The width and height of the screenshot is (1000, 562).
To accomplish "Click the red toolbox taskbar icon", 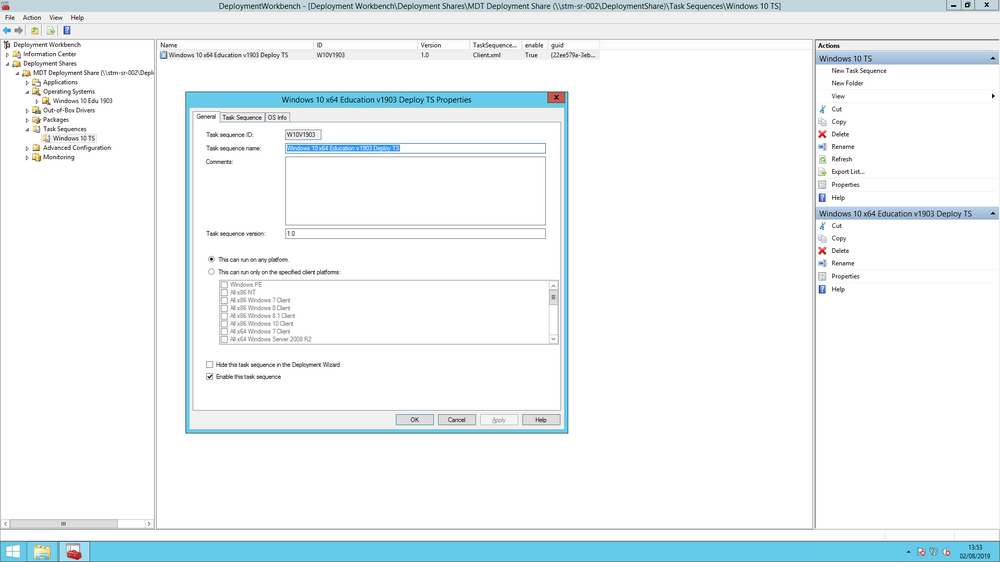I will 74,552.
